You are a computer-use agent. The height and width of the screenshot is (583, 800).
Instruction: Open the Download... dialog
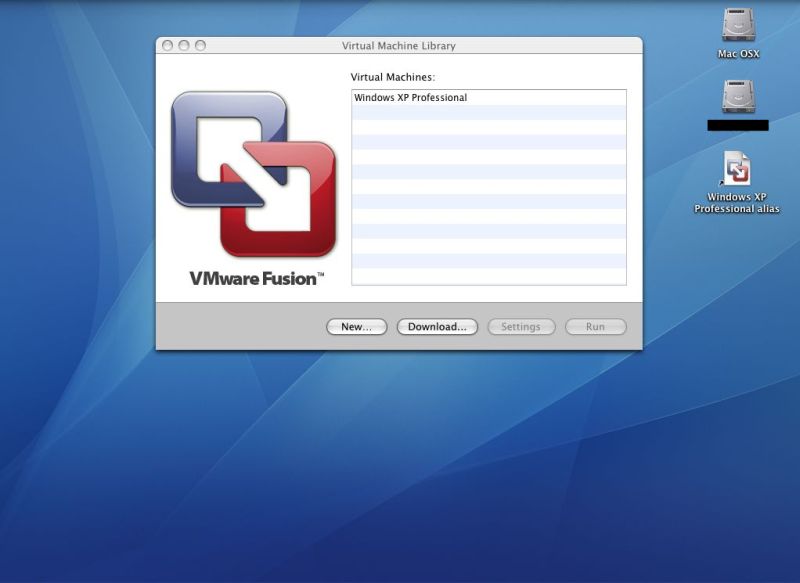click(x=437, y=327)
